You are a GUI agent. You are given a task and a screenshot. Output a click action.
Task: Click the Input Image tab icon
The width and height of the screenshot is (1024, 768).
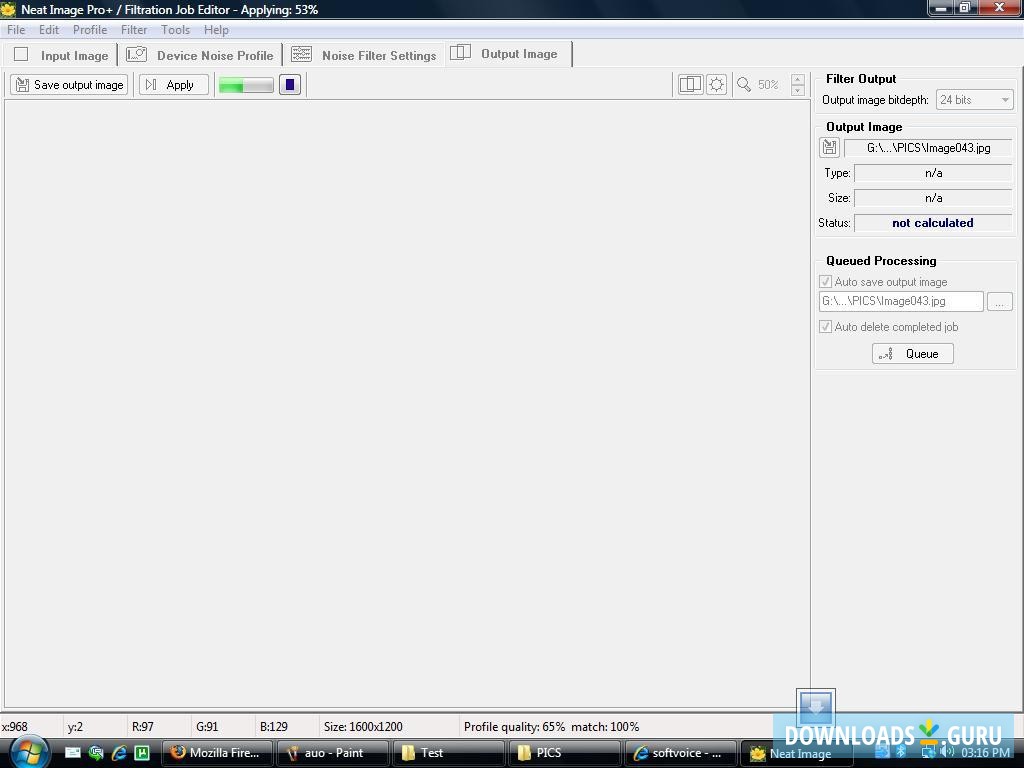[22, 54]
